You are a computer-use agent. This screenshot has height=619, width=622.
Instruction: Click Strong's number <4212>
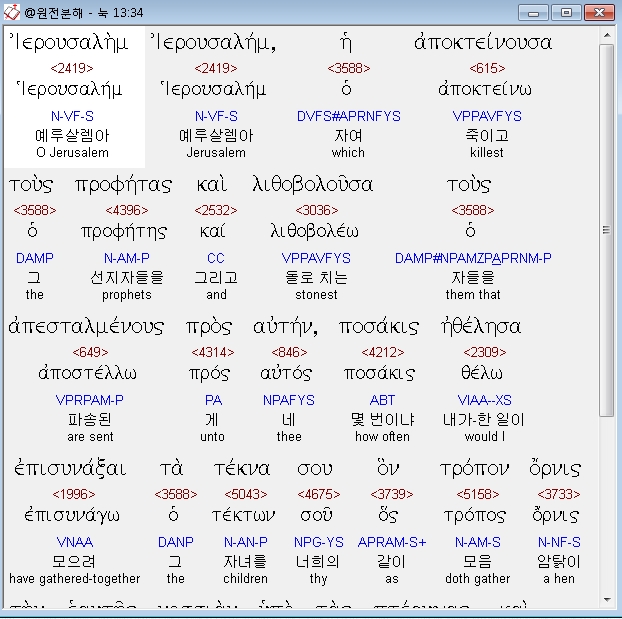click(382, 352)
